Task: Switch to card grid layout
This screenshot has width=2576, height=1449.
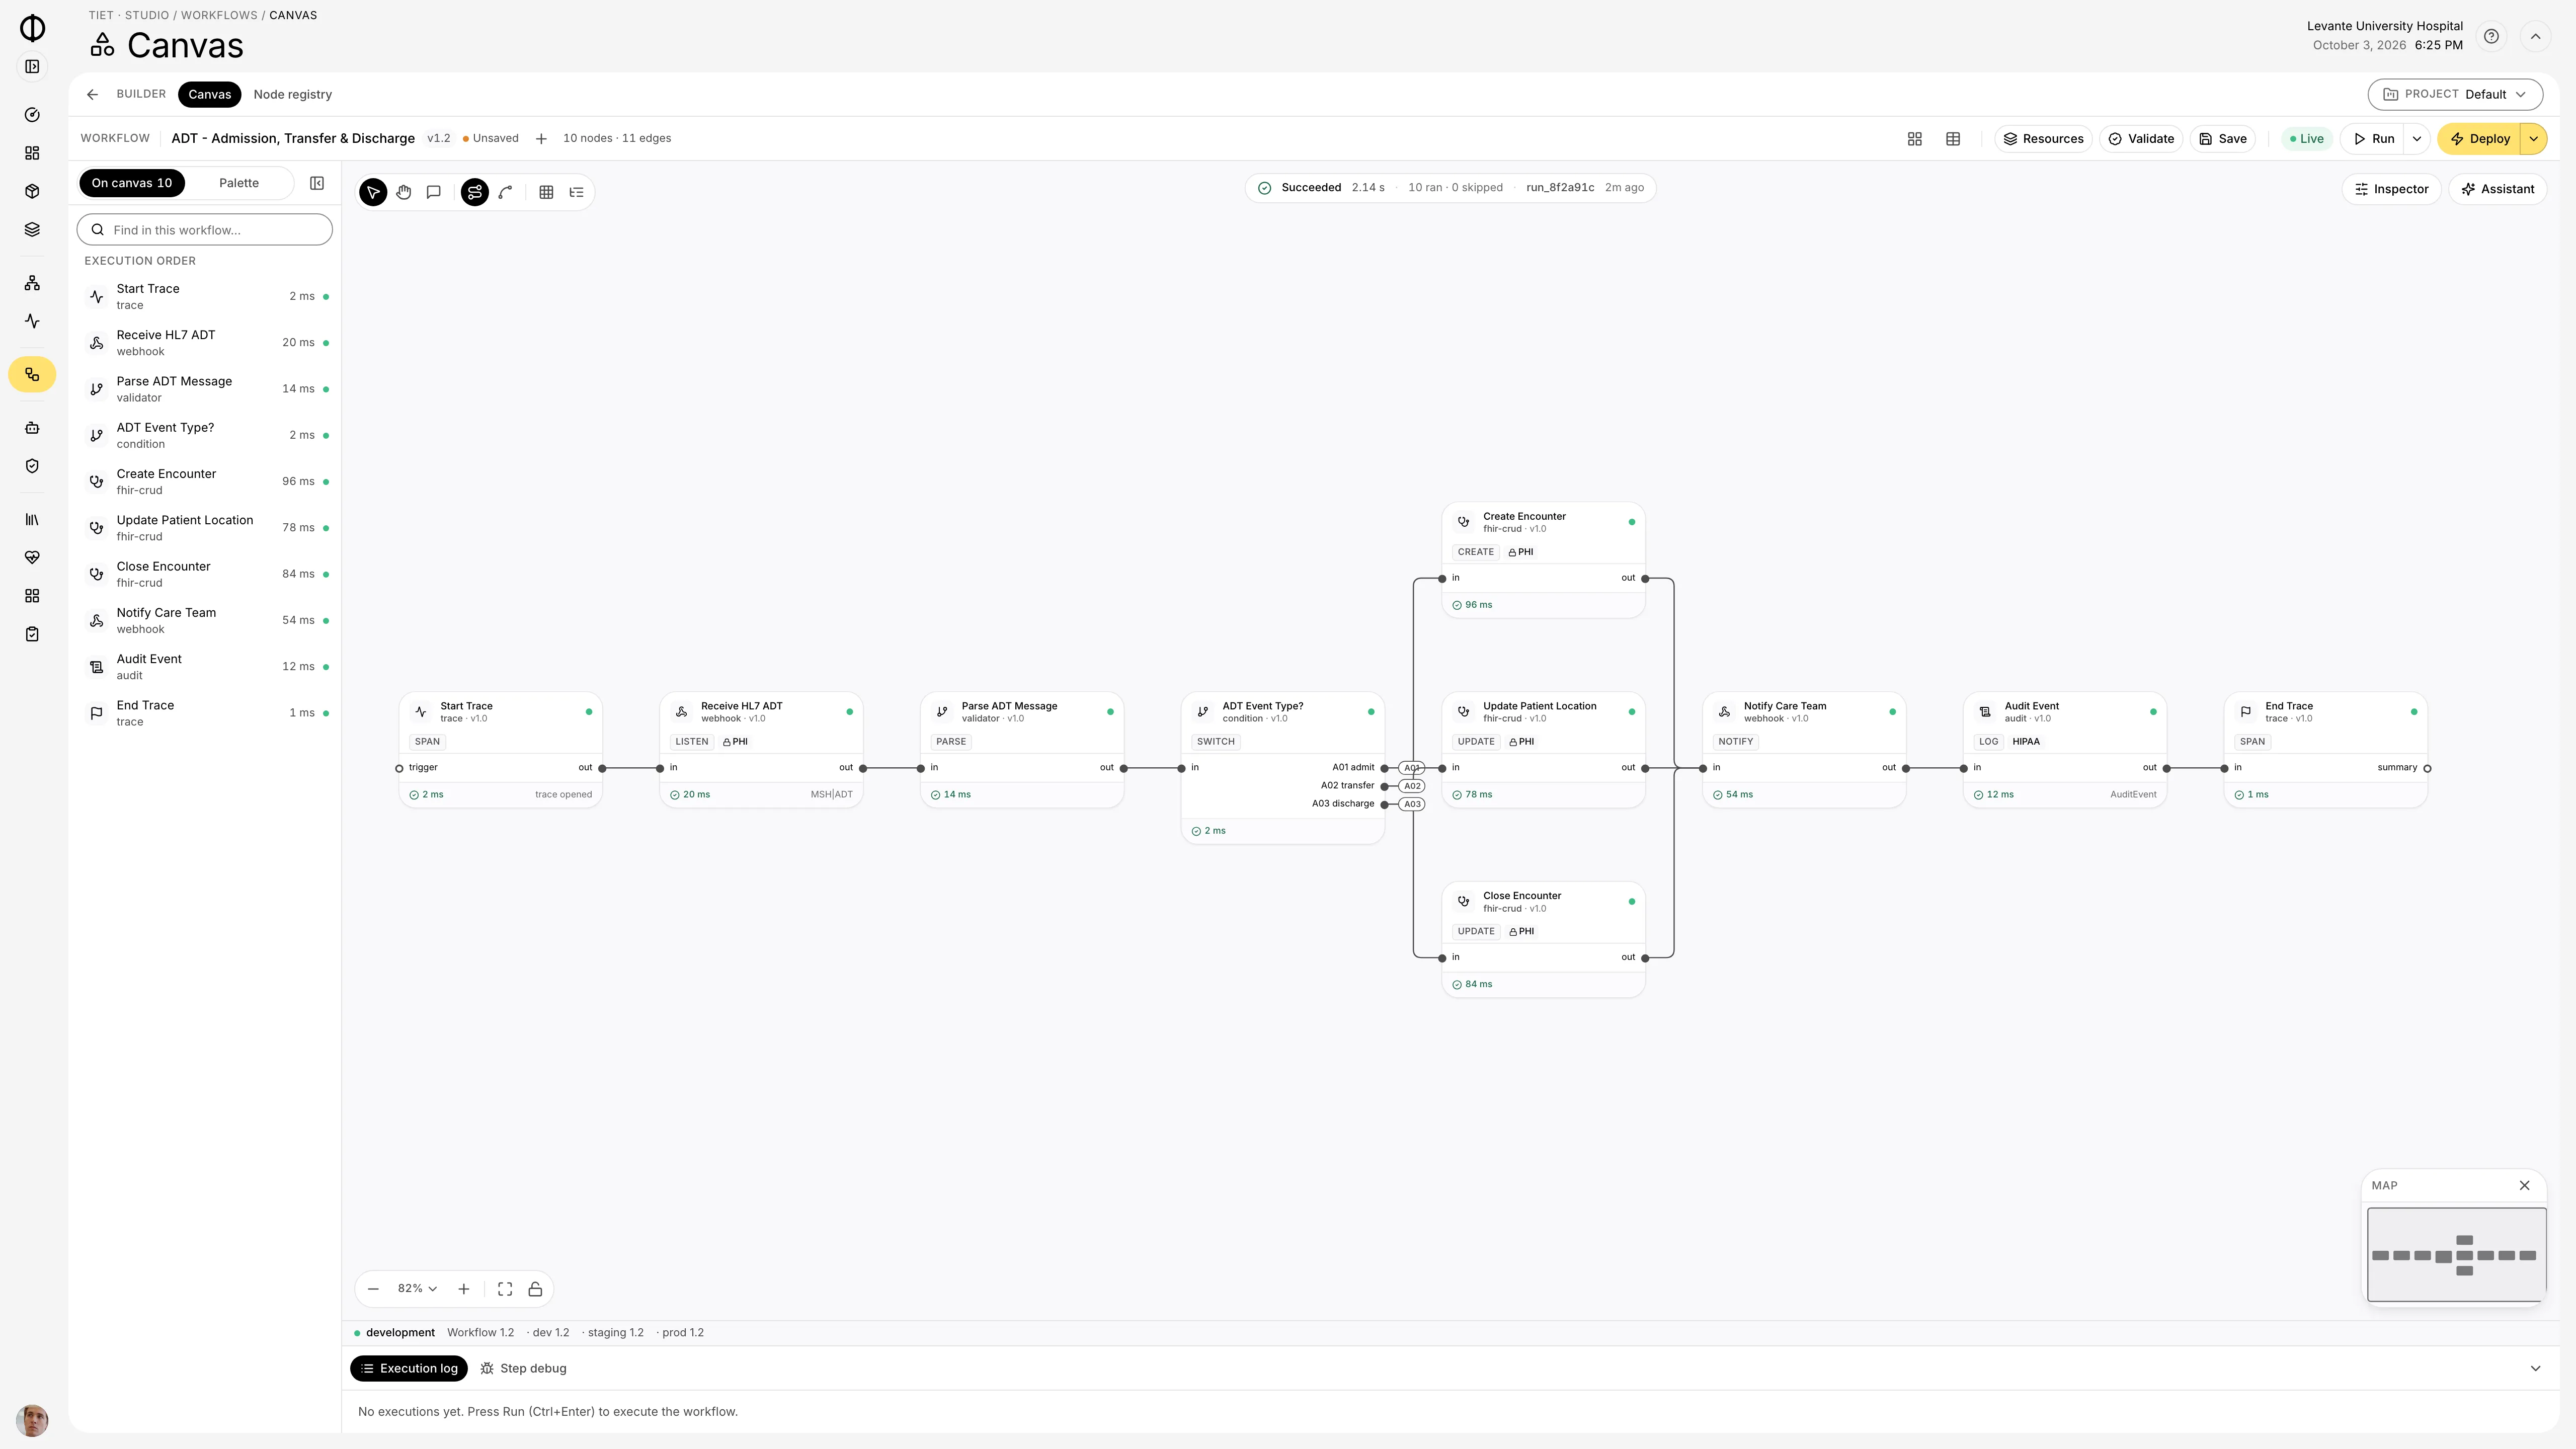Action: (1915, 139)
